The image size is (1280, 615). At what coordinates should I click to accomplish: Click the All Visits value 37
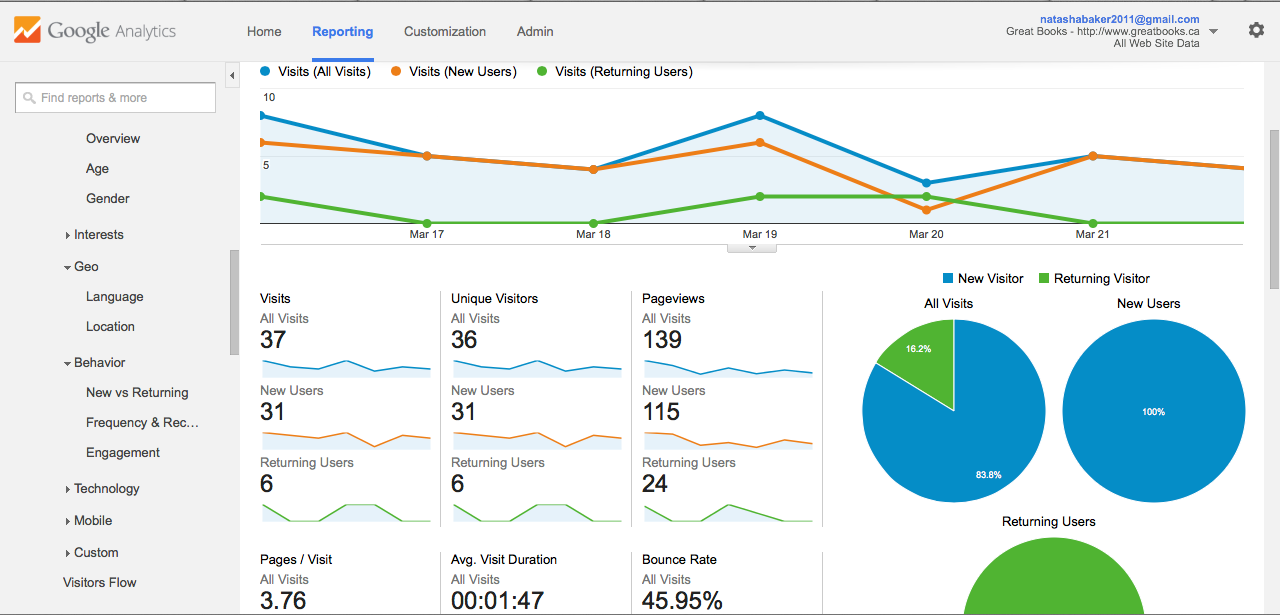pos(273,340)
